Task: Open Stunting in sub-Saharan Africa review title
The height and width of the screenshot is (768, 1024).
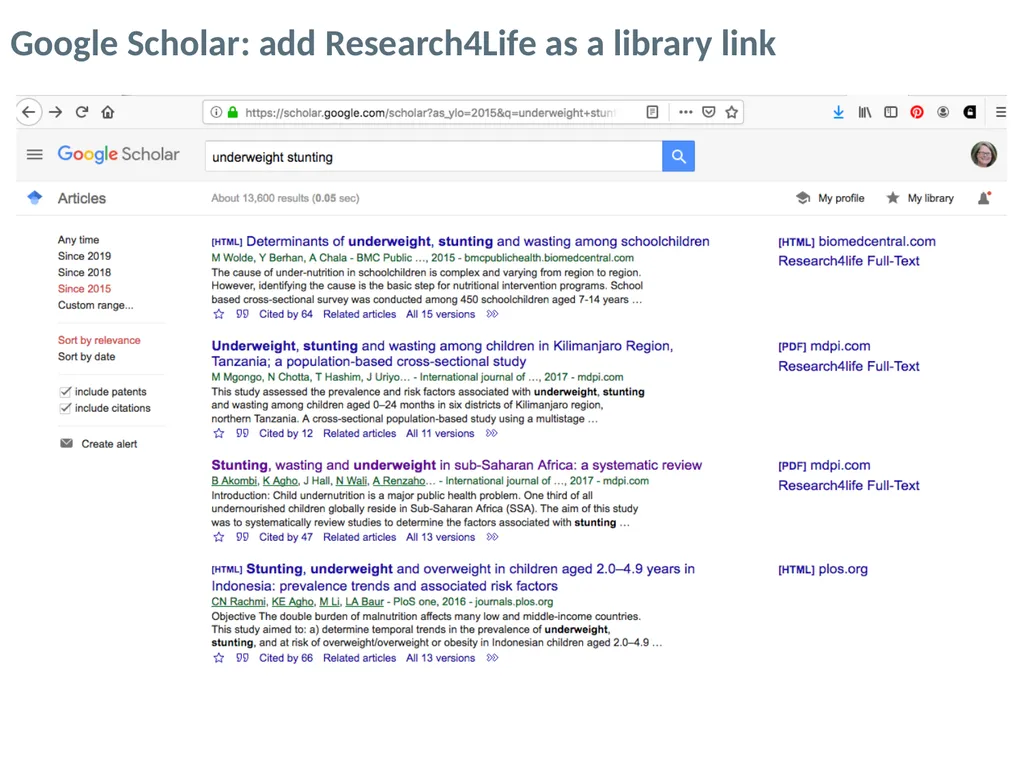Action: pos(456,465)
